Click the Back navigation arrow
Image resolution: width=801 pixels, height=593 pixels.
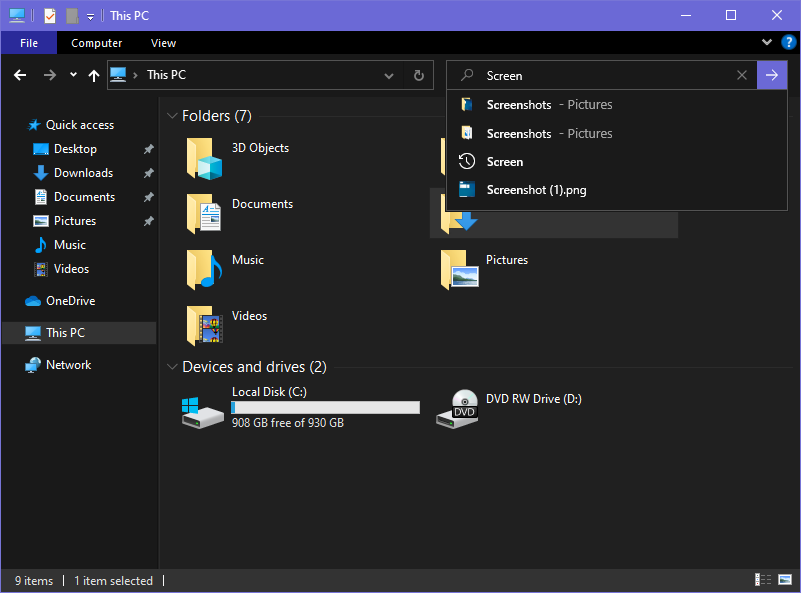click(x=20, y=75)
